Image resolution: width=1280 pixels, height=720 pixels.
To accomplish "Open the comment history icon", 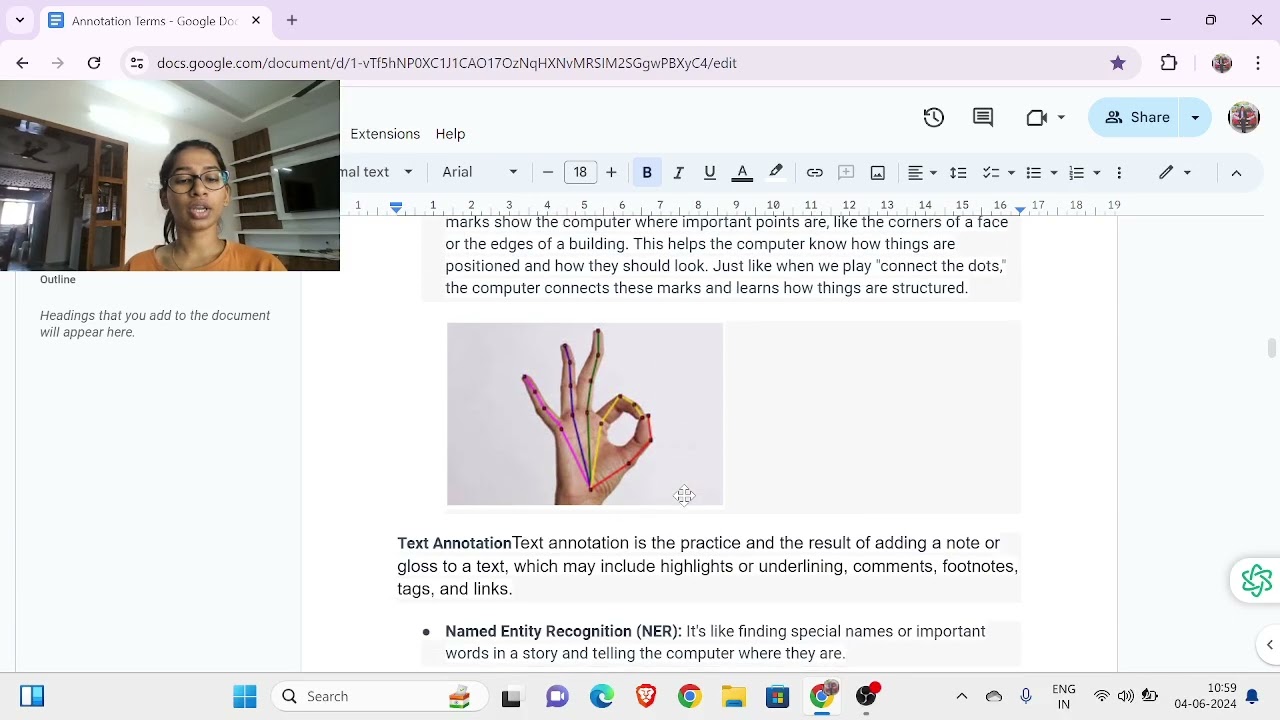I will [x=983, y=117].
